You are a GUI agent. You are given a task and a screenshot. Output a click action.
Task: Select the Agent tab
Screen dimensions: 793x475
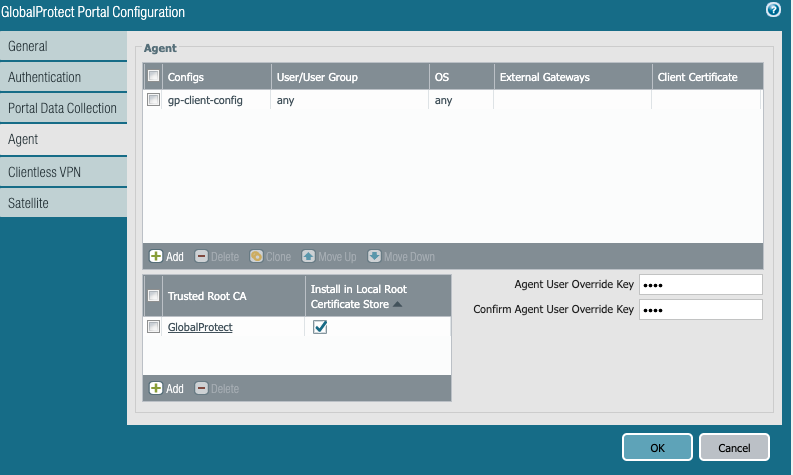click(63, 140)
